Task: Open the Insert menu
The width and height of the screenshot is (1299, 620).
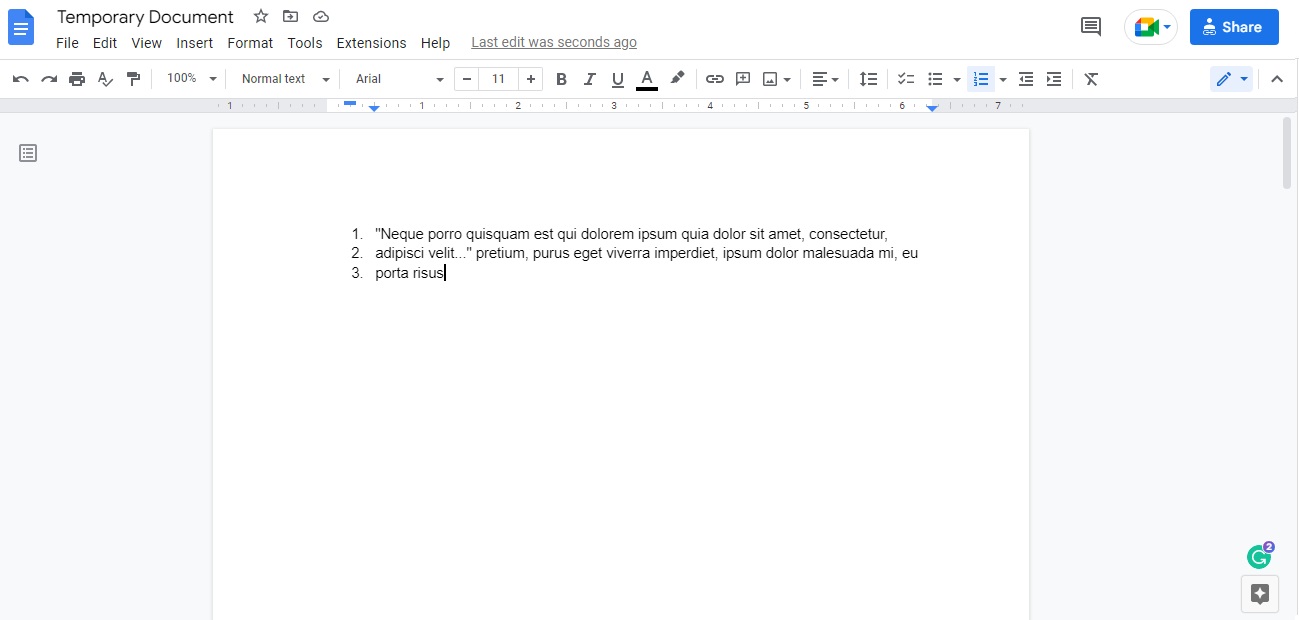Action: pyautogui.click(x=195, y=43)
